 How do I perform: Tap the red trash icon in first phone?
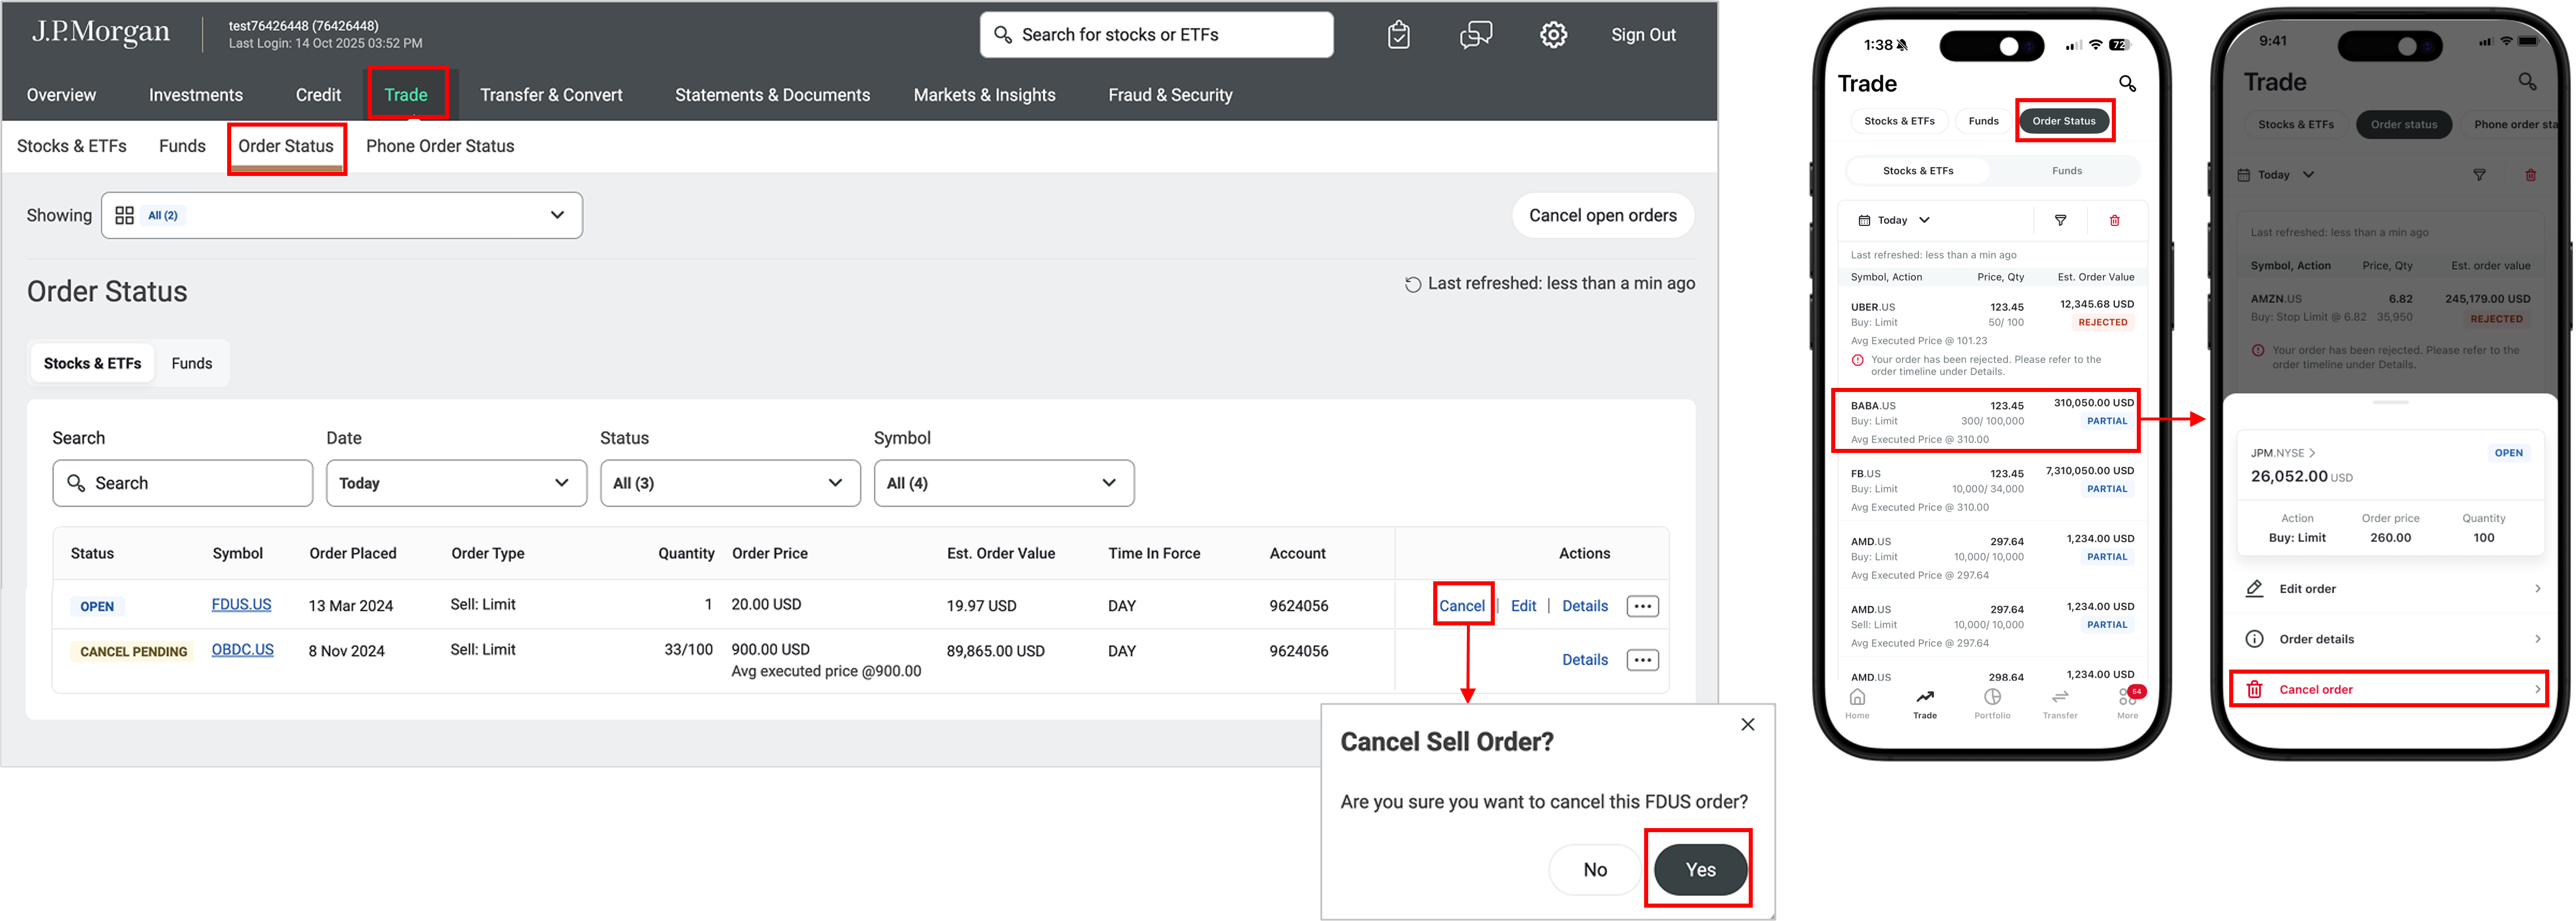point(2114,220)
